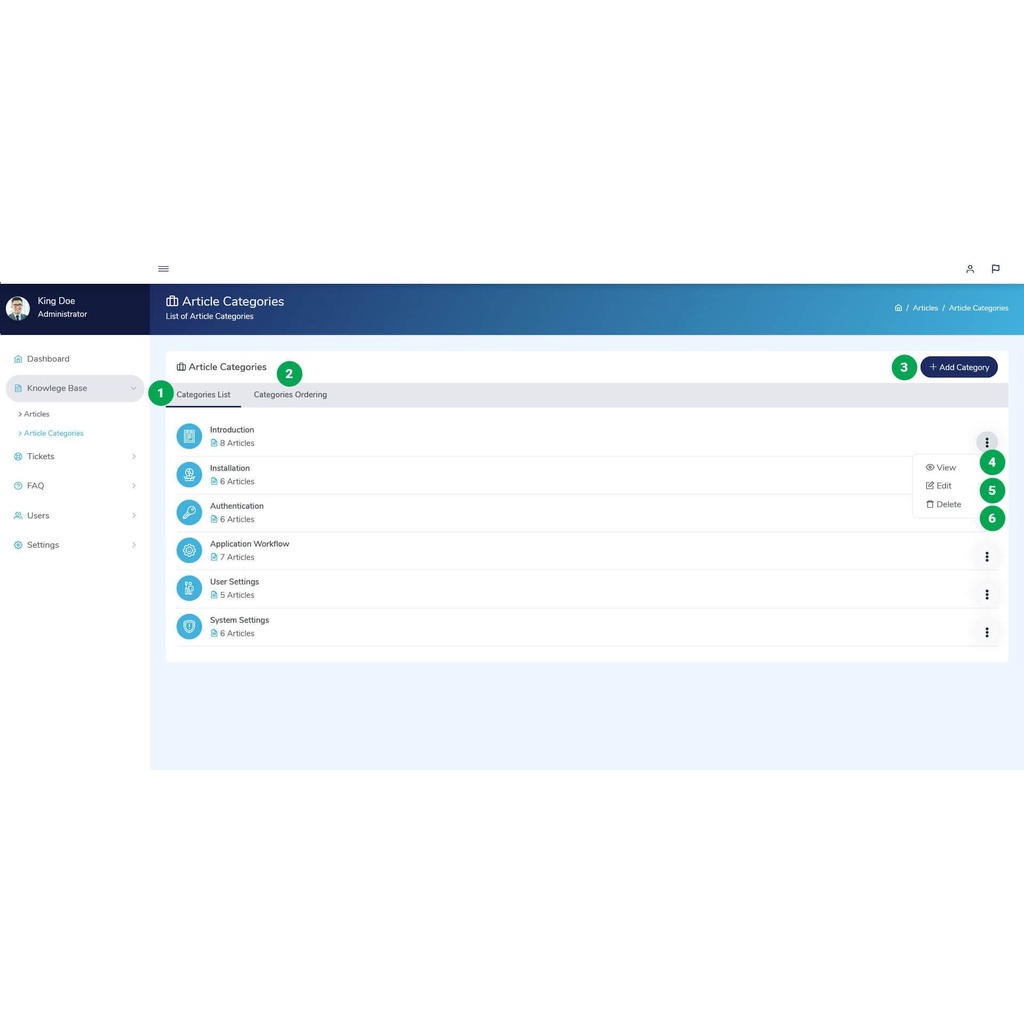Click the Application Workflow category title

tap(249, 544)
